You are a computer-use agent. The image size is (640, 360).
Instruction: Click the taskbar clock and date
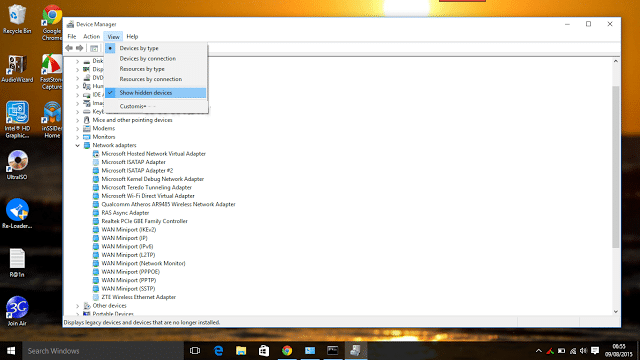(x=619, y=351)
